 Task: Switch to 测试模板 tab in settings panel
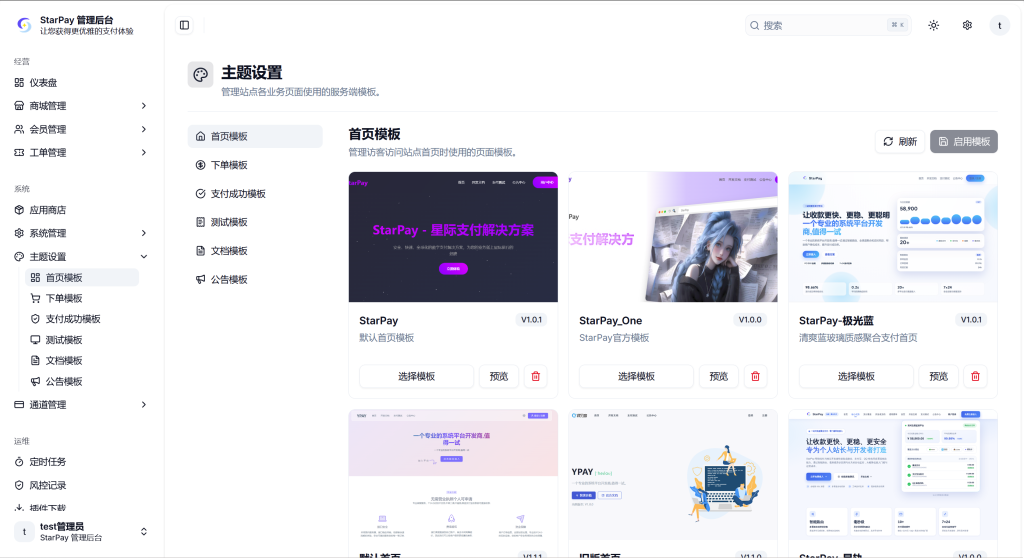coord(255,222)
